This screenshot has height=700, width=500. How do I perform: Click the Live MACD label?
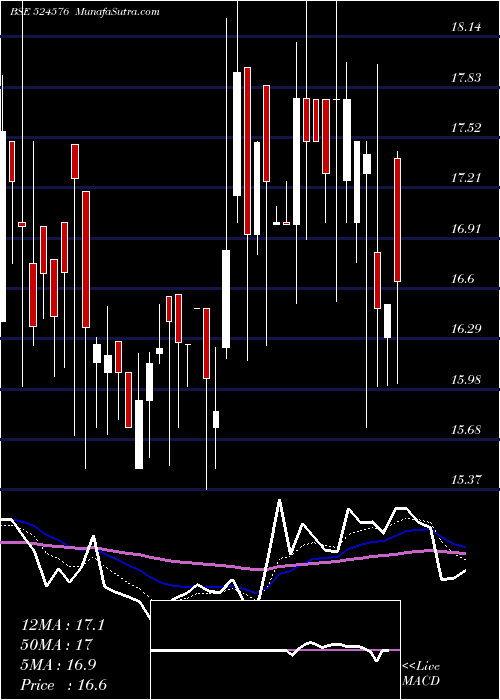[421, 674]
